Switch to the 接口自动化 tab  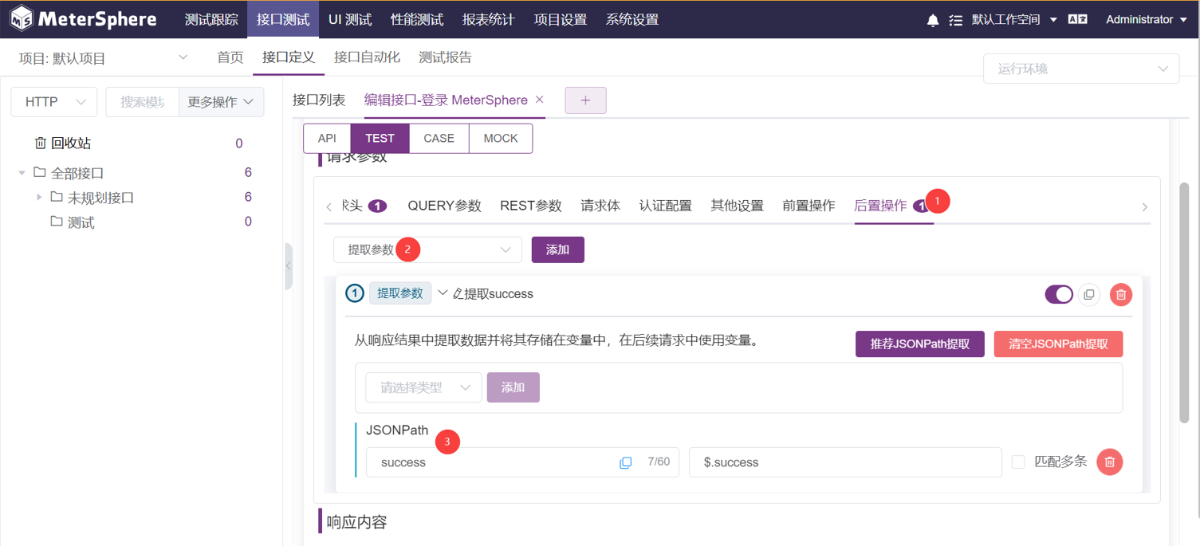pyautogui.click(x=367, y=58)
